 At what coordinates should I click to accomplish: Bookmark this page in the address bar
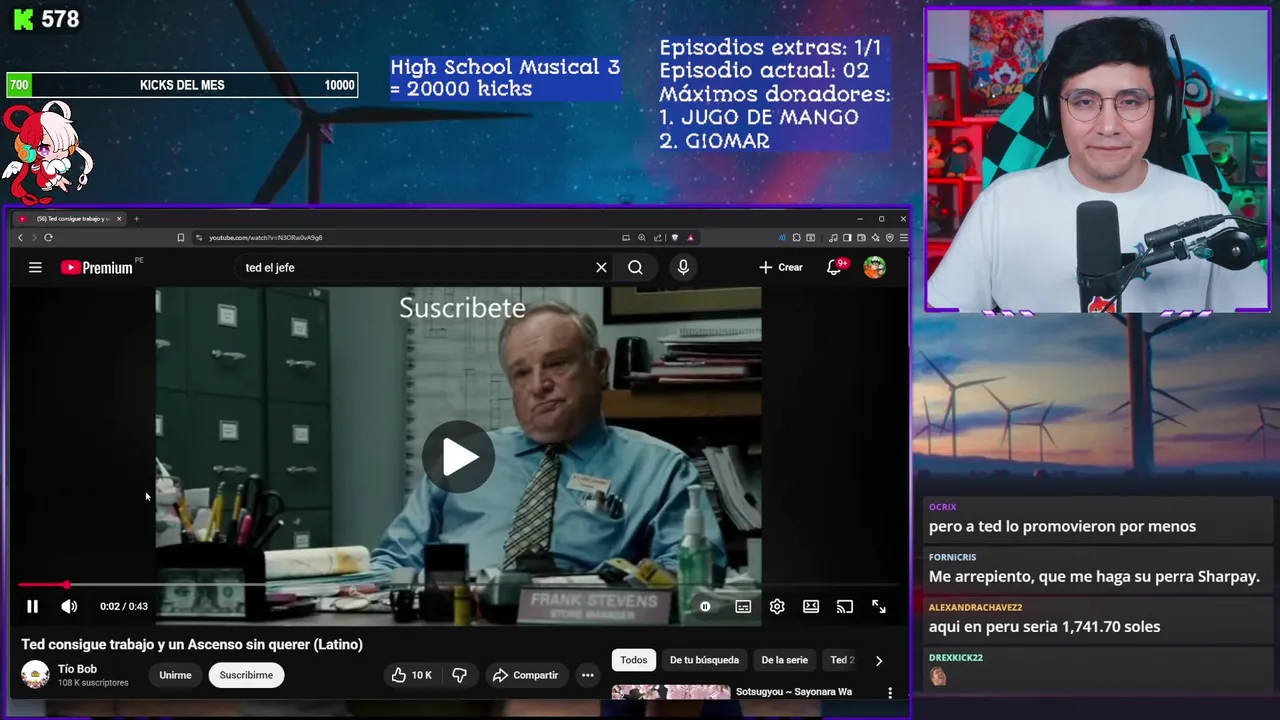click(181, 237)
